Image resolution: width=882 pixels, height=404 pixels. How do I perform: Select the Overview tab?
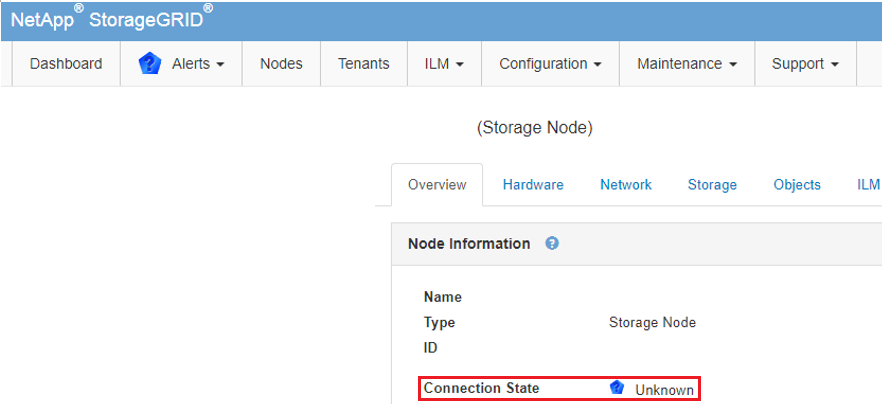[x=437, y=185]
